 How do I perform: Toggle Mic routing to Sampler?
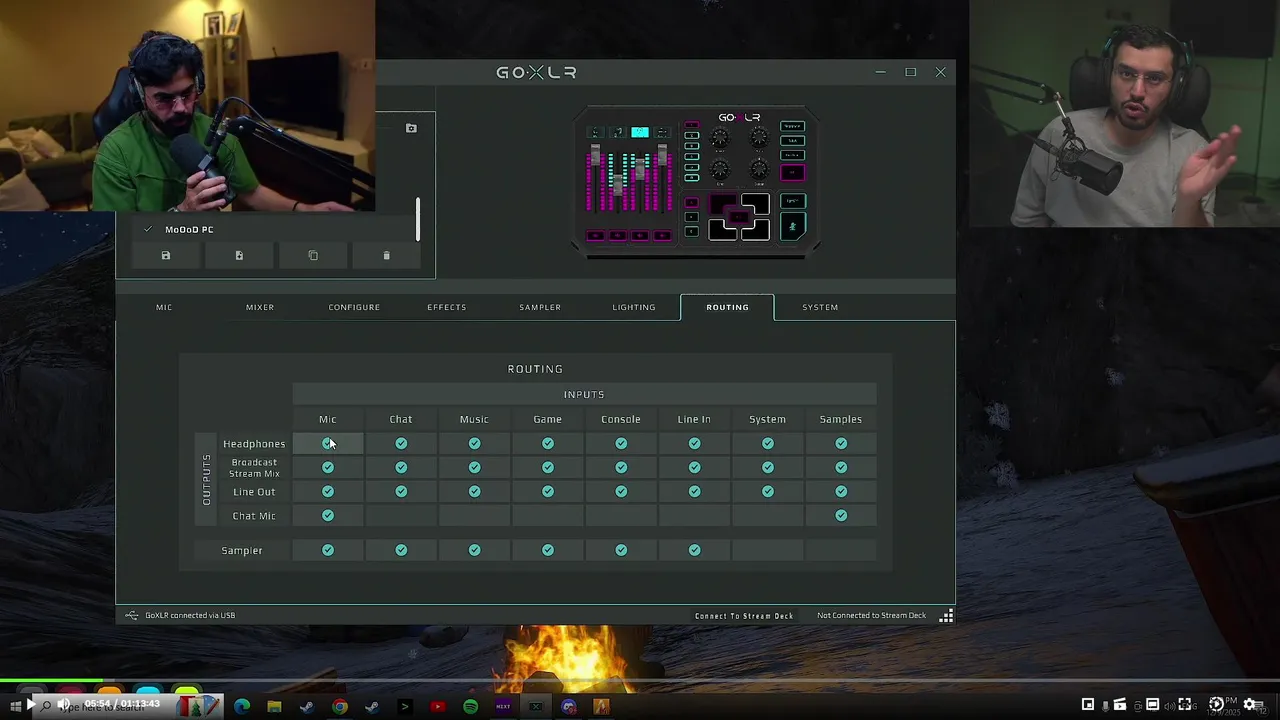click(x=328, y=550)
